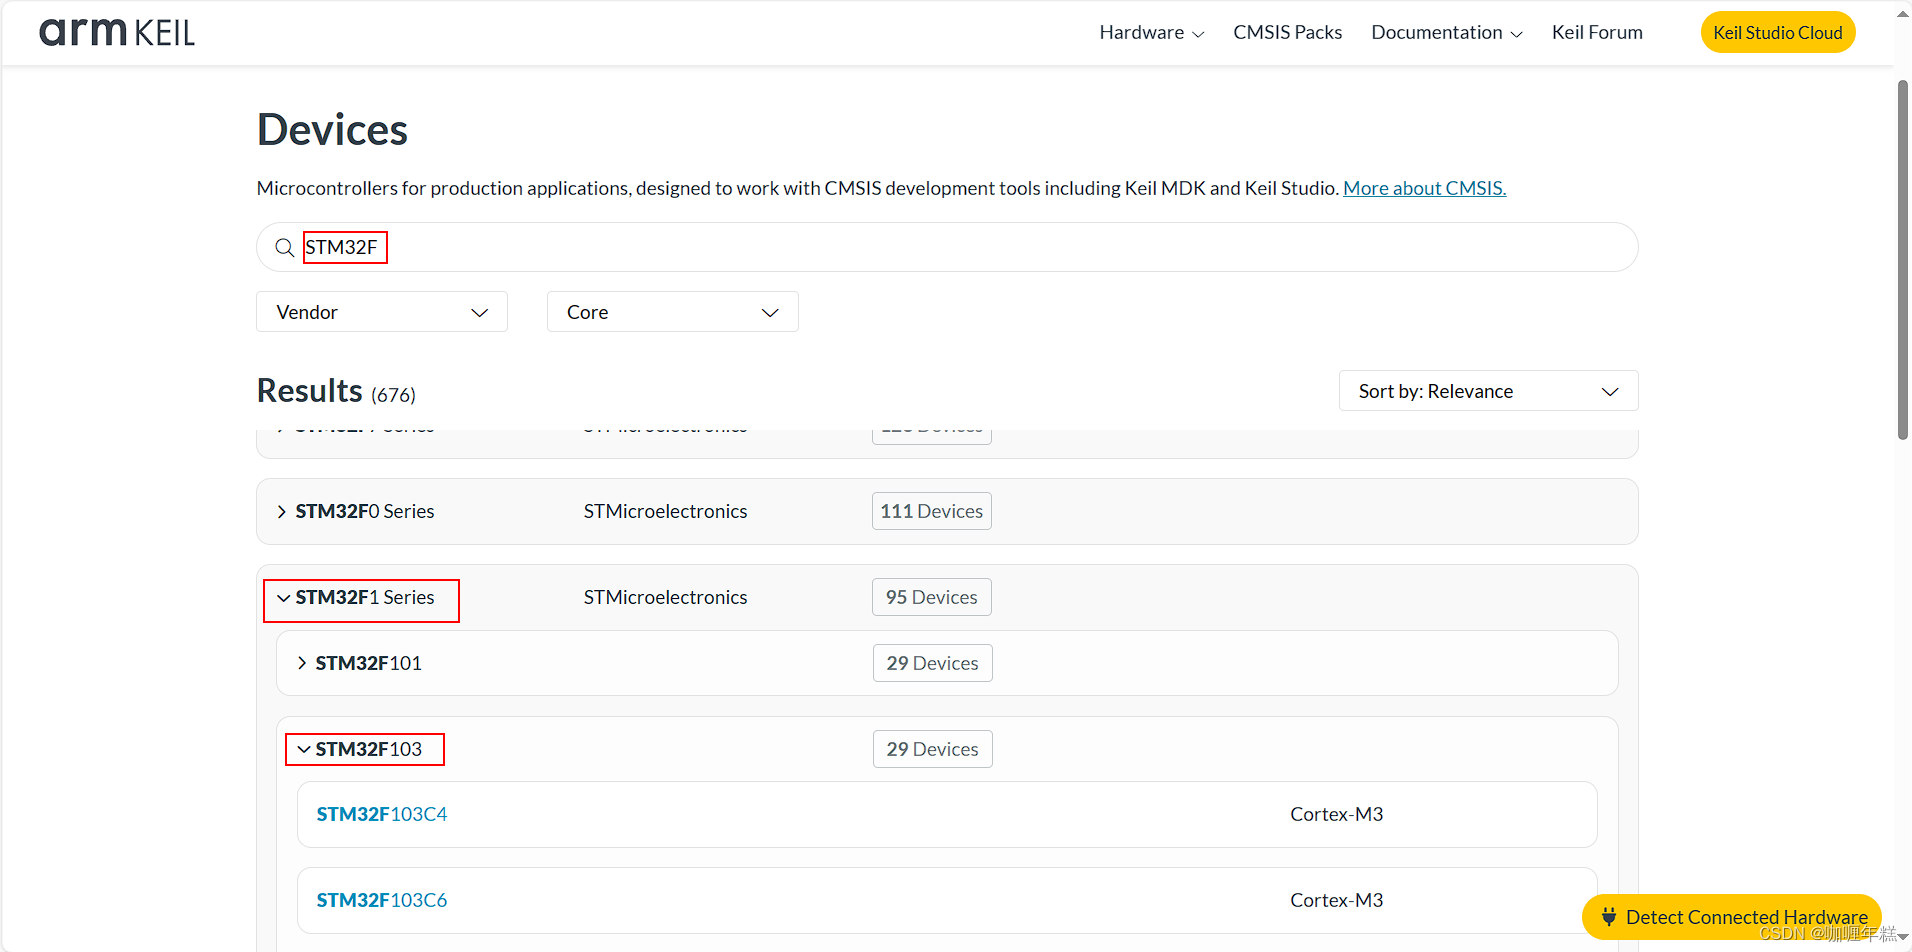Click 29 Devices badge for STM32F101
Viewport: 1912px width, 952px height.
[932, 663]
